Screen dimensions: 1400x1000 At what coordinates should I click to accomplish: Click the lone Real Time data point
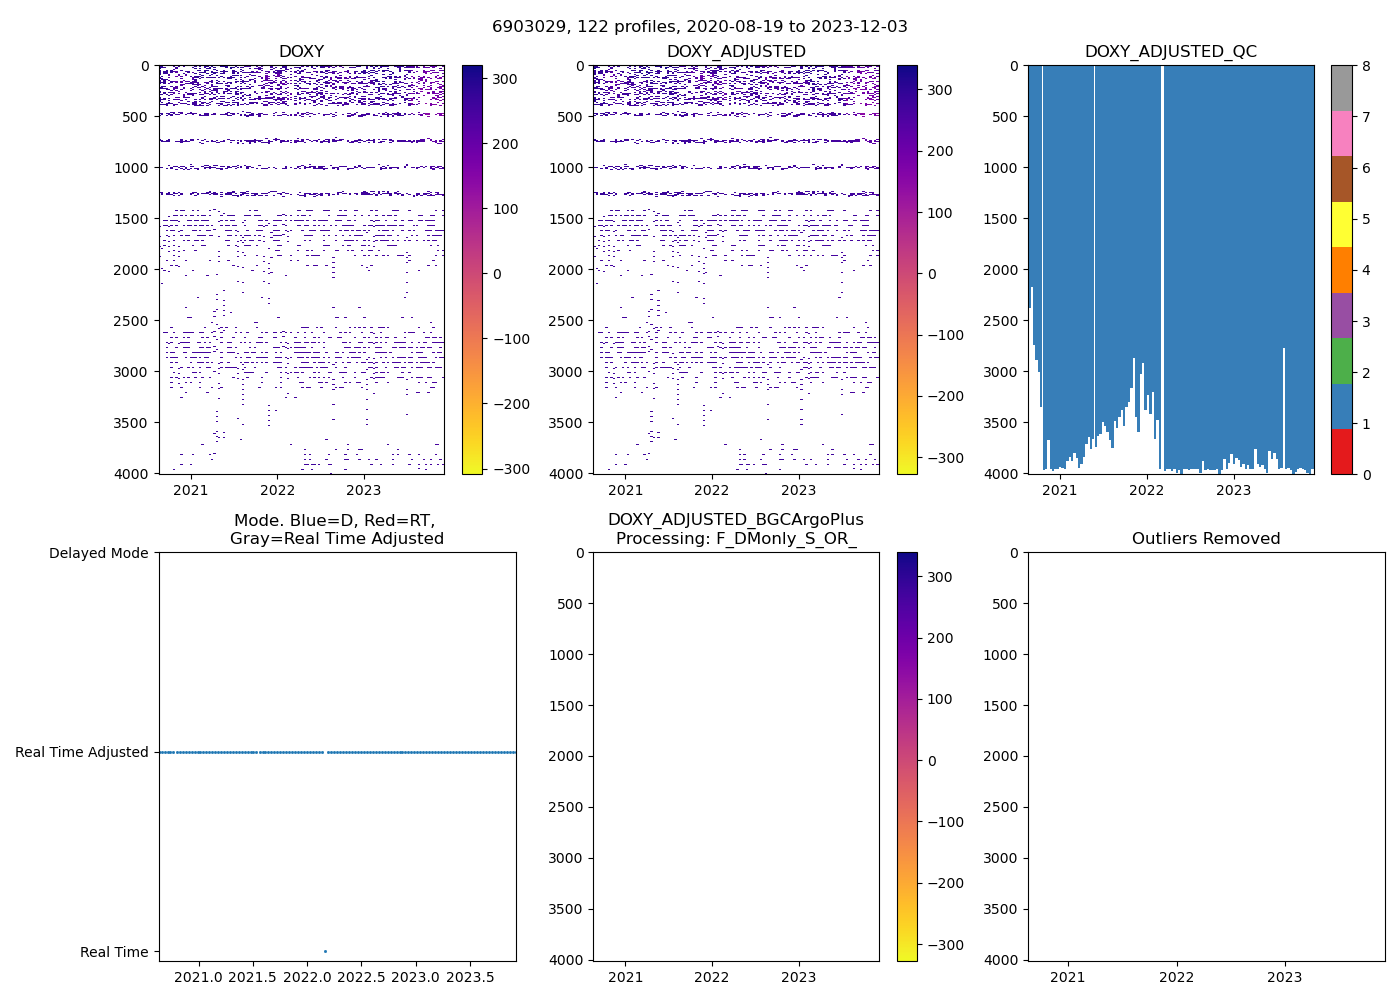[325, 951]
